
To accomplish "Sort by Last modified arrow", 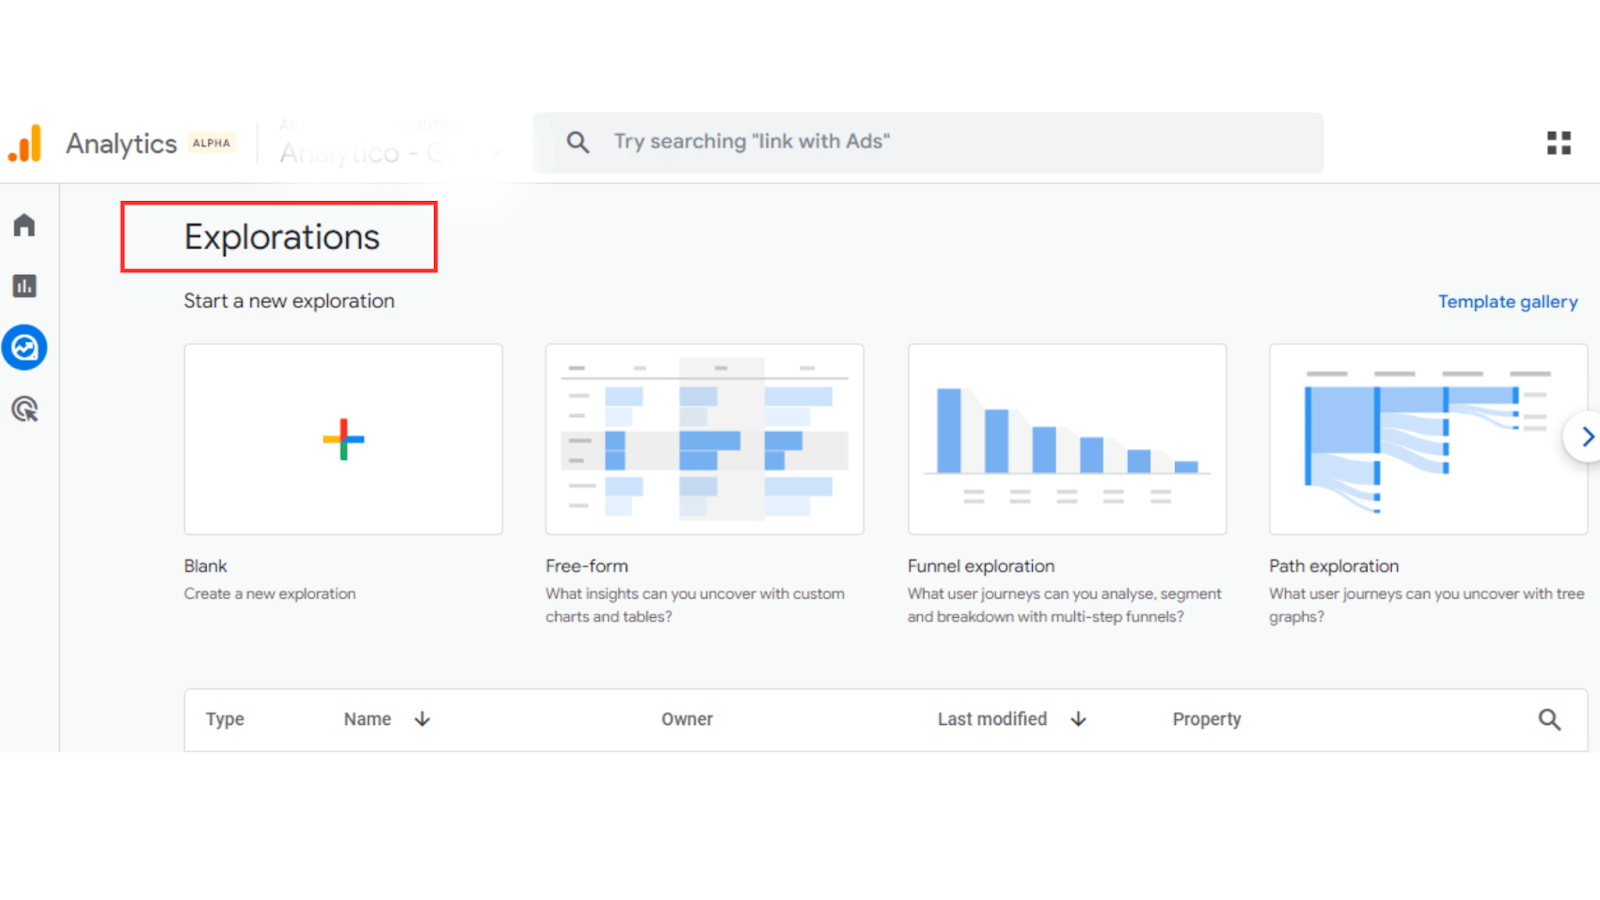I will tap(1078, 719).
